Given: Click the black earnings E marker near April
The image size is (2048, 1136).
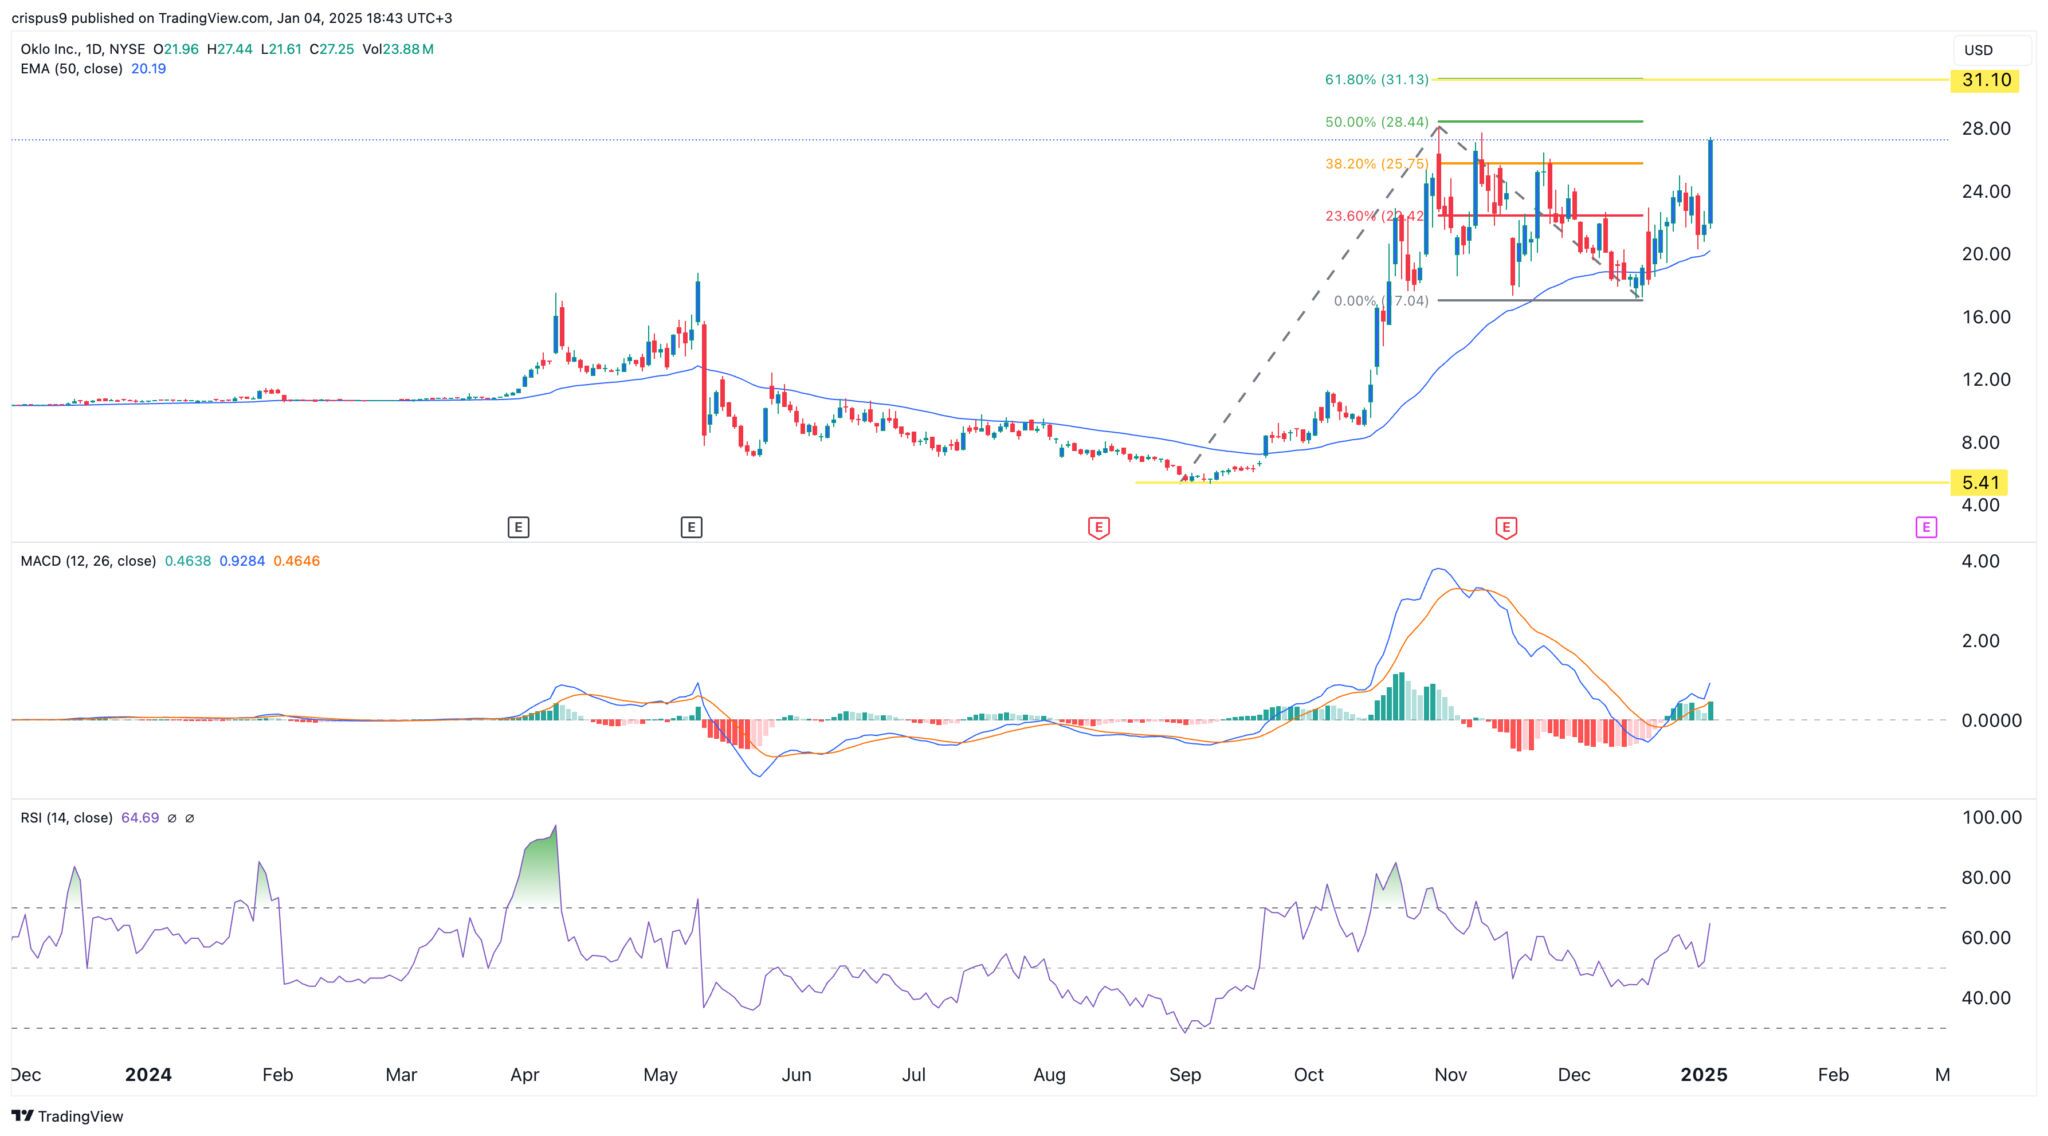Looking at the screenshot, I should 518,527.
